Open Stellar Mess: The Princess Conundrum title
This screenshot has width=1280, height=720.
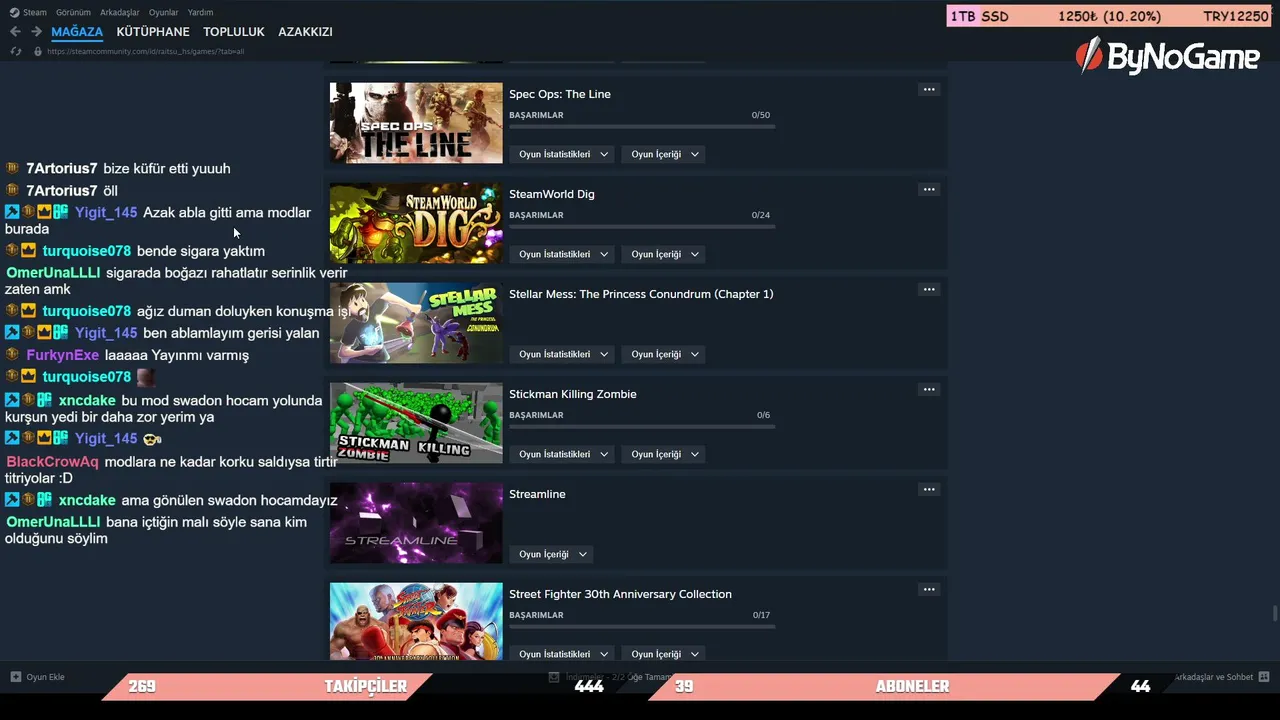point(641,294)
